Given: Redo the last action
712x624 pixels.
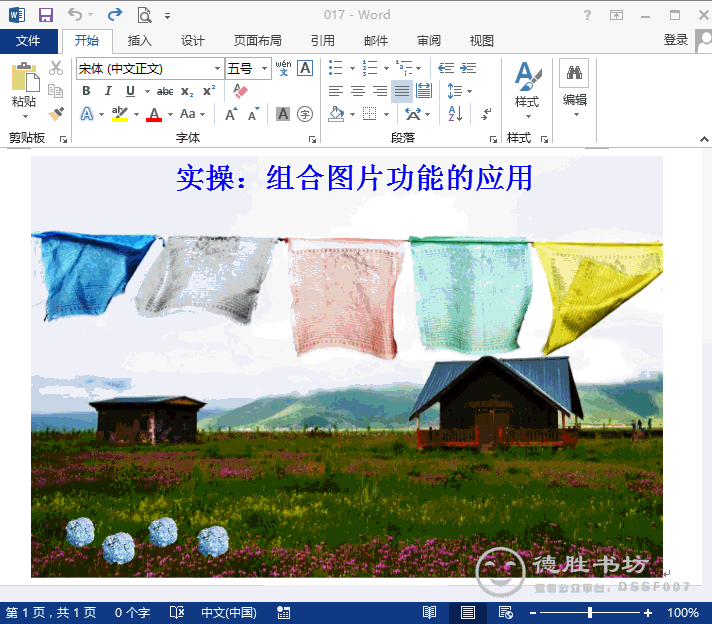Looking at the screenshot, I should pos(115,15).
